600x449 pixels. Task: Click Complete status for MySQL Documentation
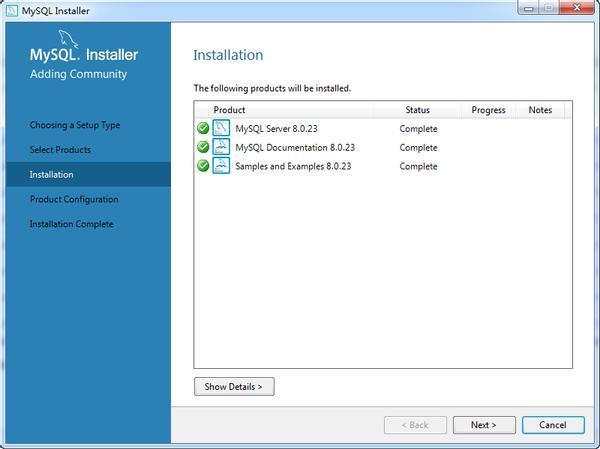[418, 148]
